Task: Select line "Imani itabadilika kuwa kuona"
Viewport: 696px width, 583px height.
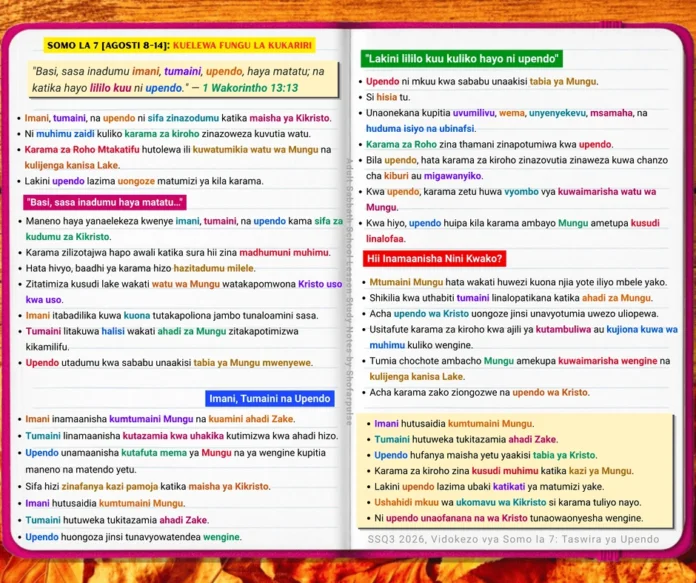Action: (172, 316)
